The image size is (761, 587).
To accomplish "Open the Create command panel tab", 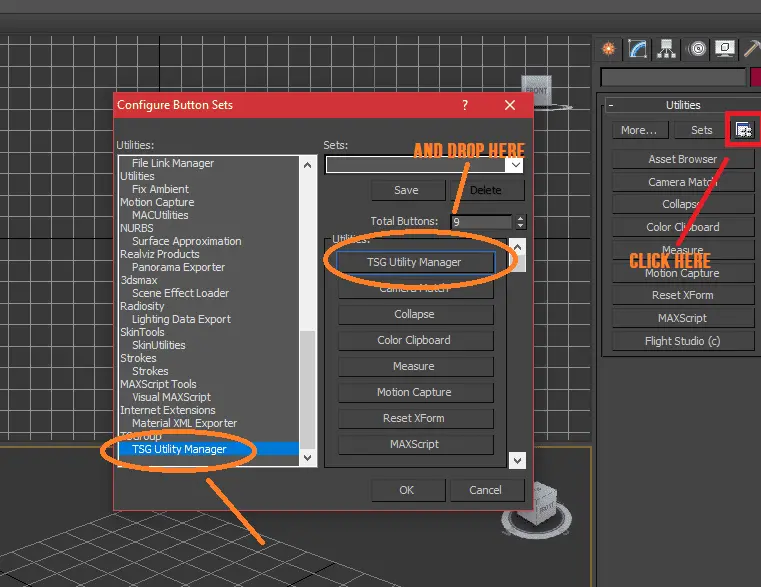I will pos(609,49).
